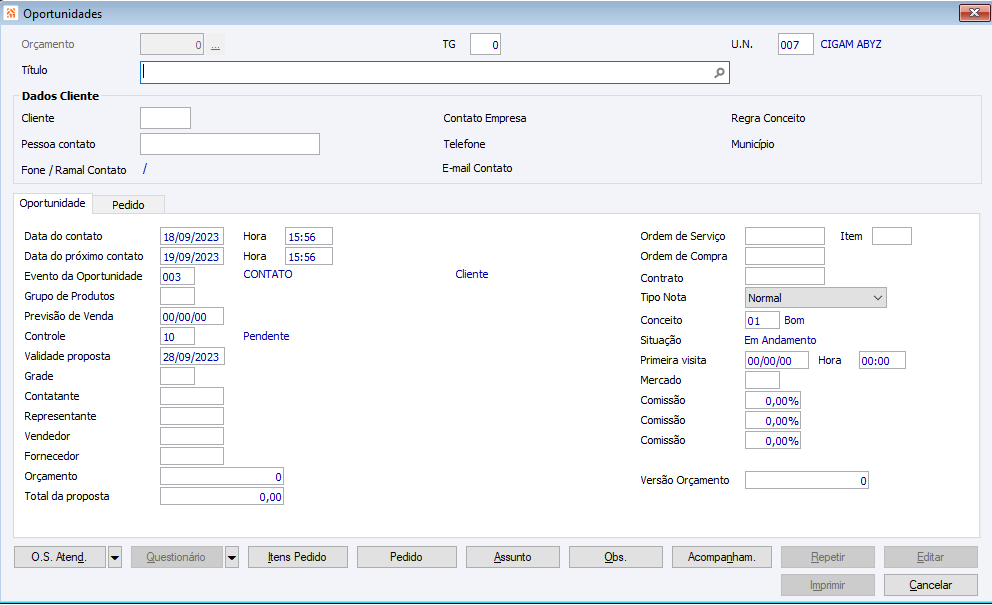The width and height of the screenshot is (992, 605).
Task: Focus the Cliente input field
Action: coord(165,119)
